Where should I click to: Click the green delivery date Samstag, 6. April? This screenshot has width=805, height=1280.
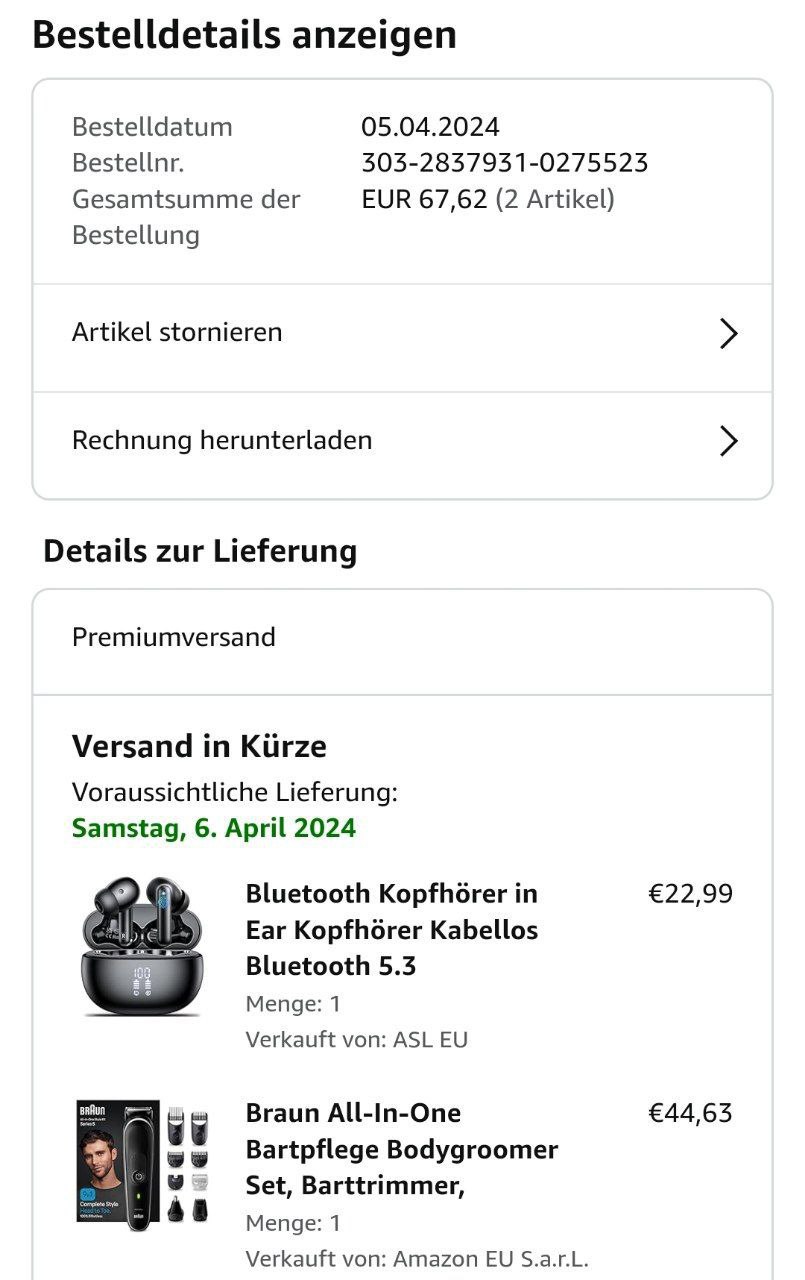click(214, 828)
